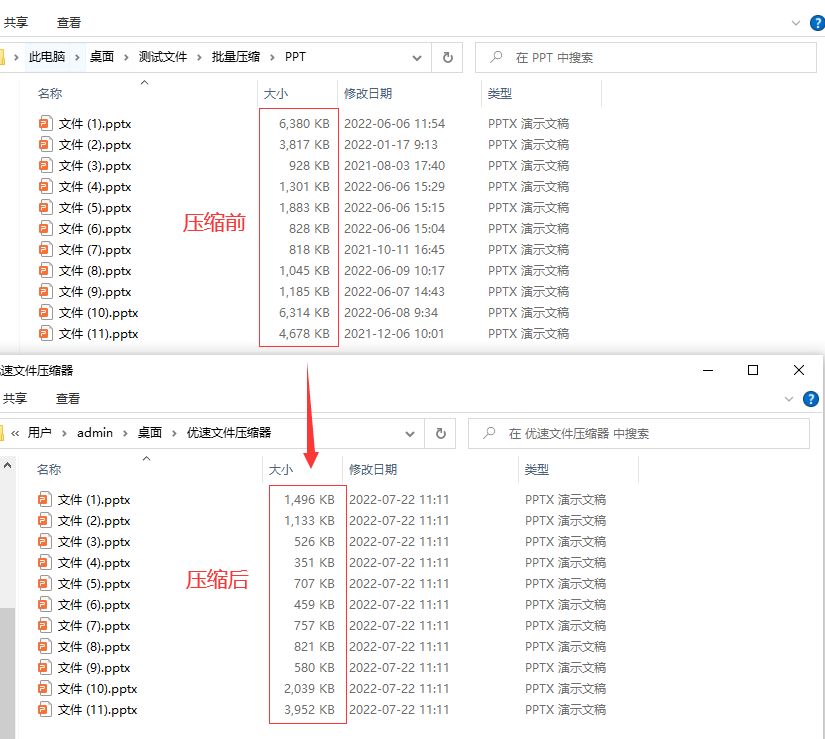Select 文件 (11).pptx icon sized 4,678 KB

pyautogui.click(x=45, y=333)
